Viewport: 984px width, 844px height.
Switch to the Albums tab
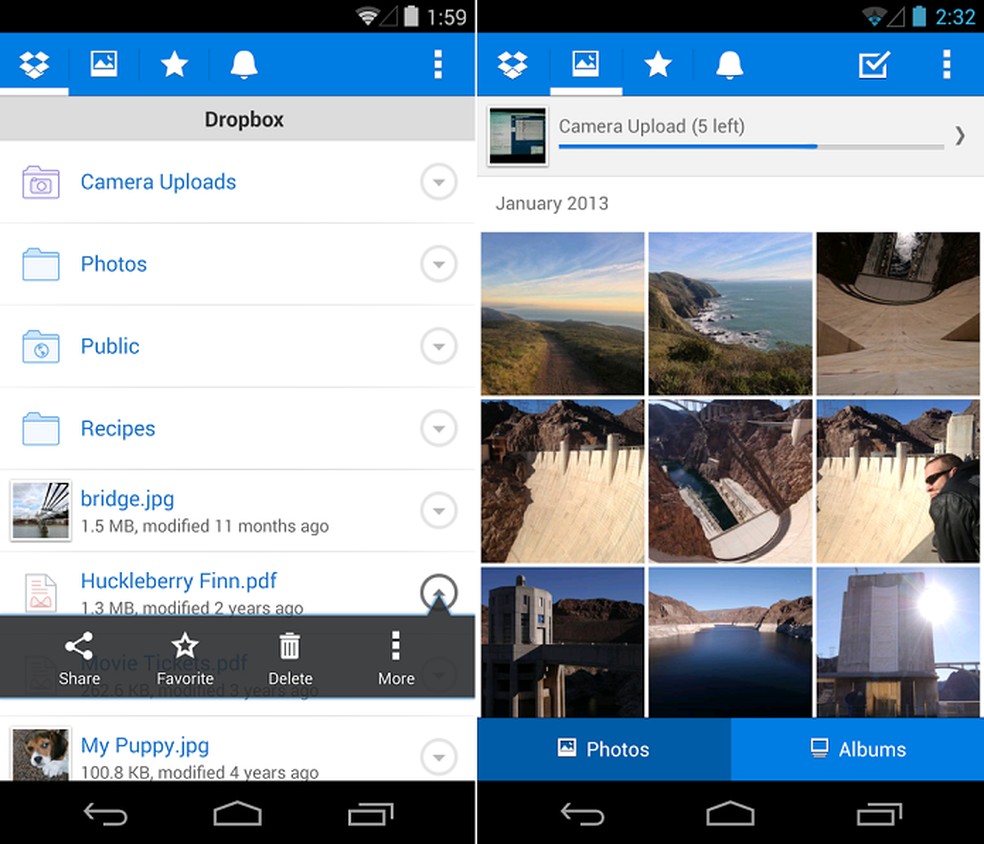856,748
